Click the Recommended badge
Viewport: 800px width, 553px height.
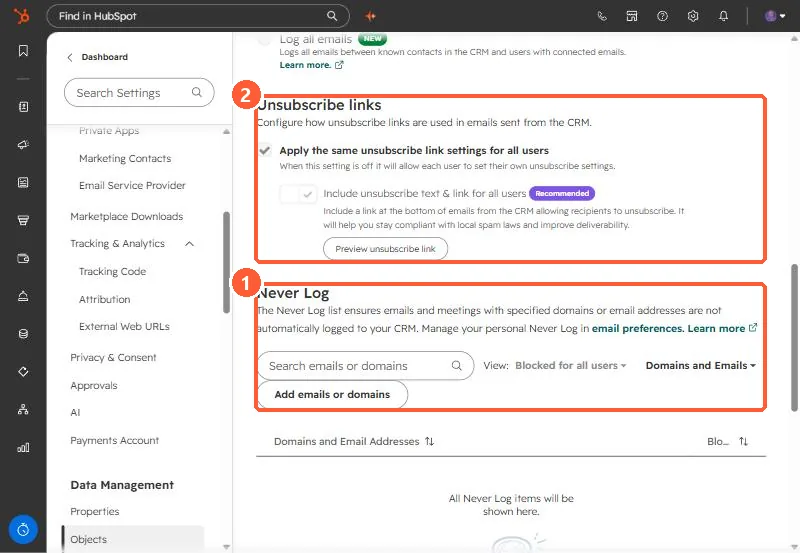(x=562, y=193)
